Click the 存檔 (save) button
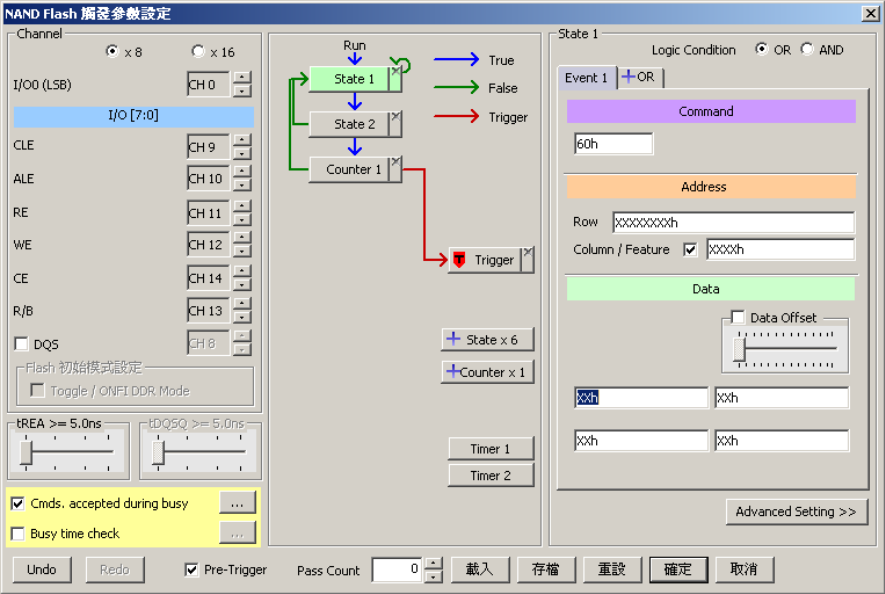The height and width of the screenshot is (594, 885). pyautogui.click(x=546, y=569)
